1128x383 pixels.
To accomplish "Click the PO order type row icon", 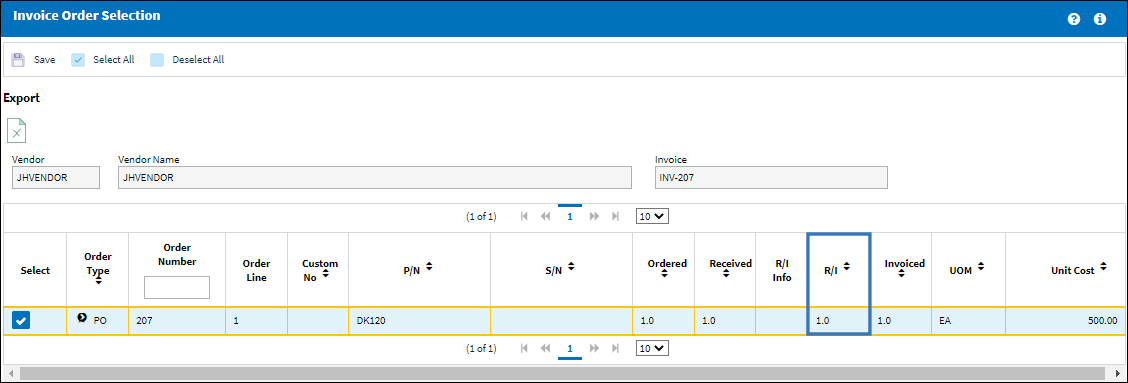I will point(82,317).
